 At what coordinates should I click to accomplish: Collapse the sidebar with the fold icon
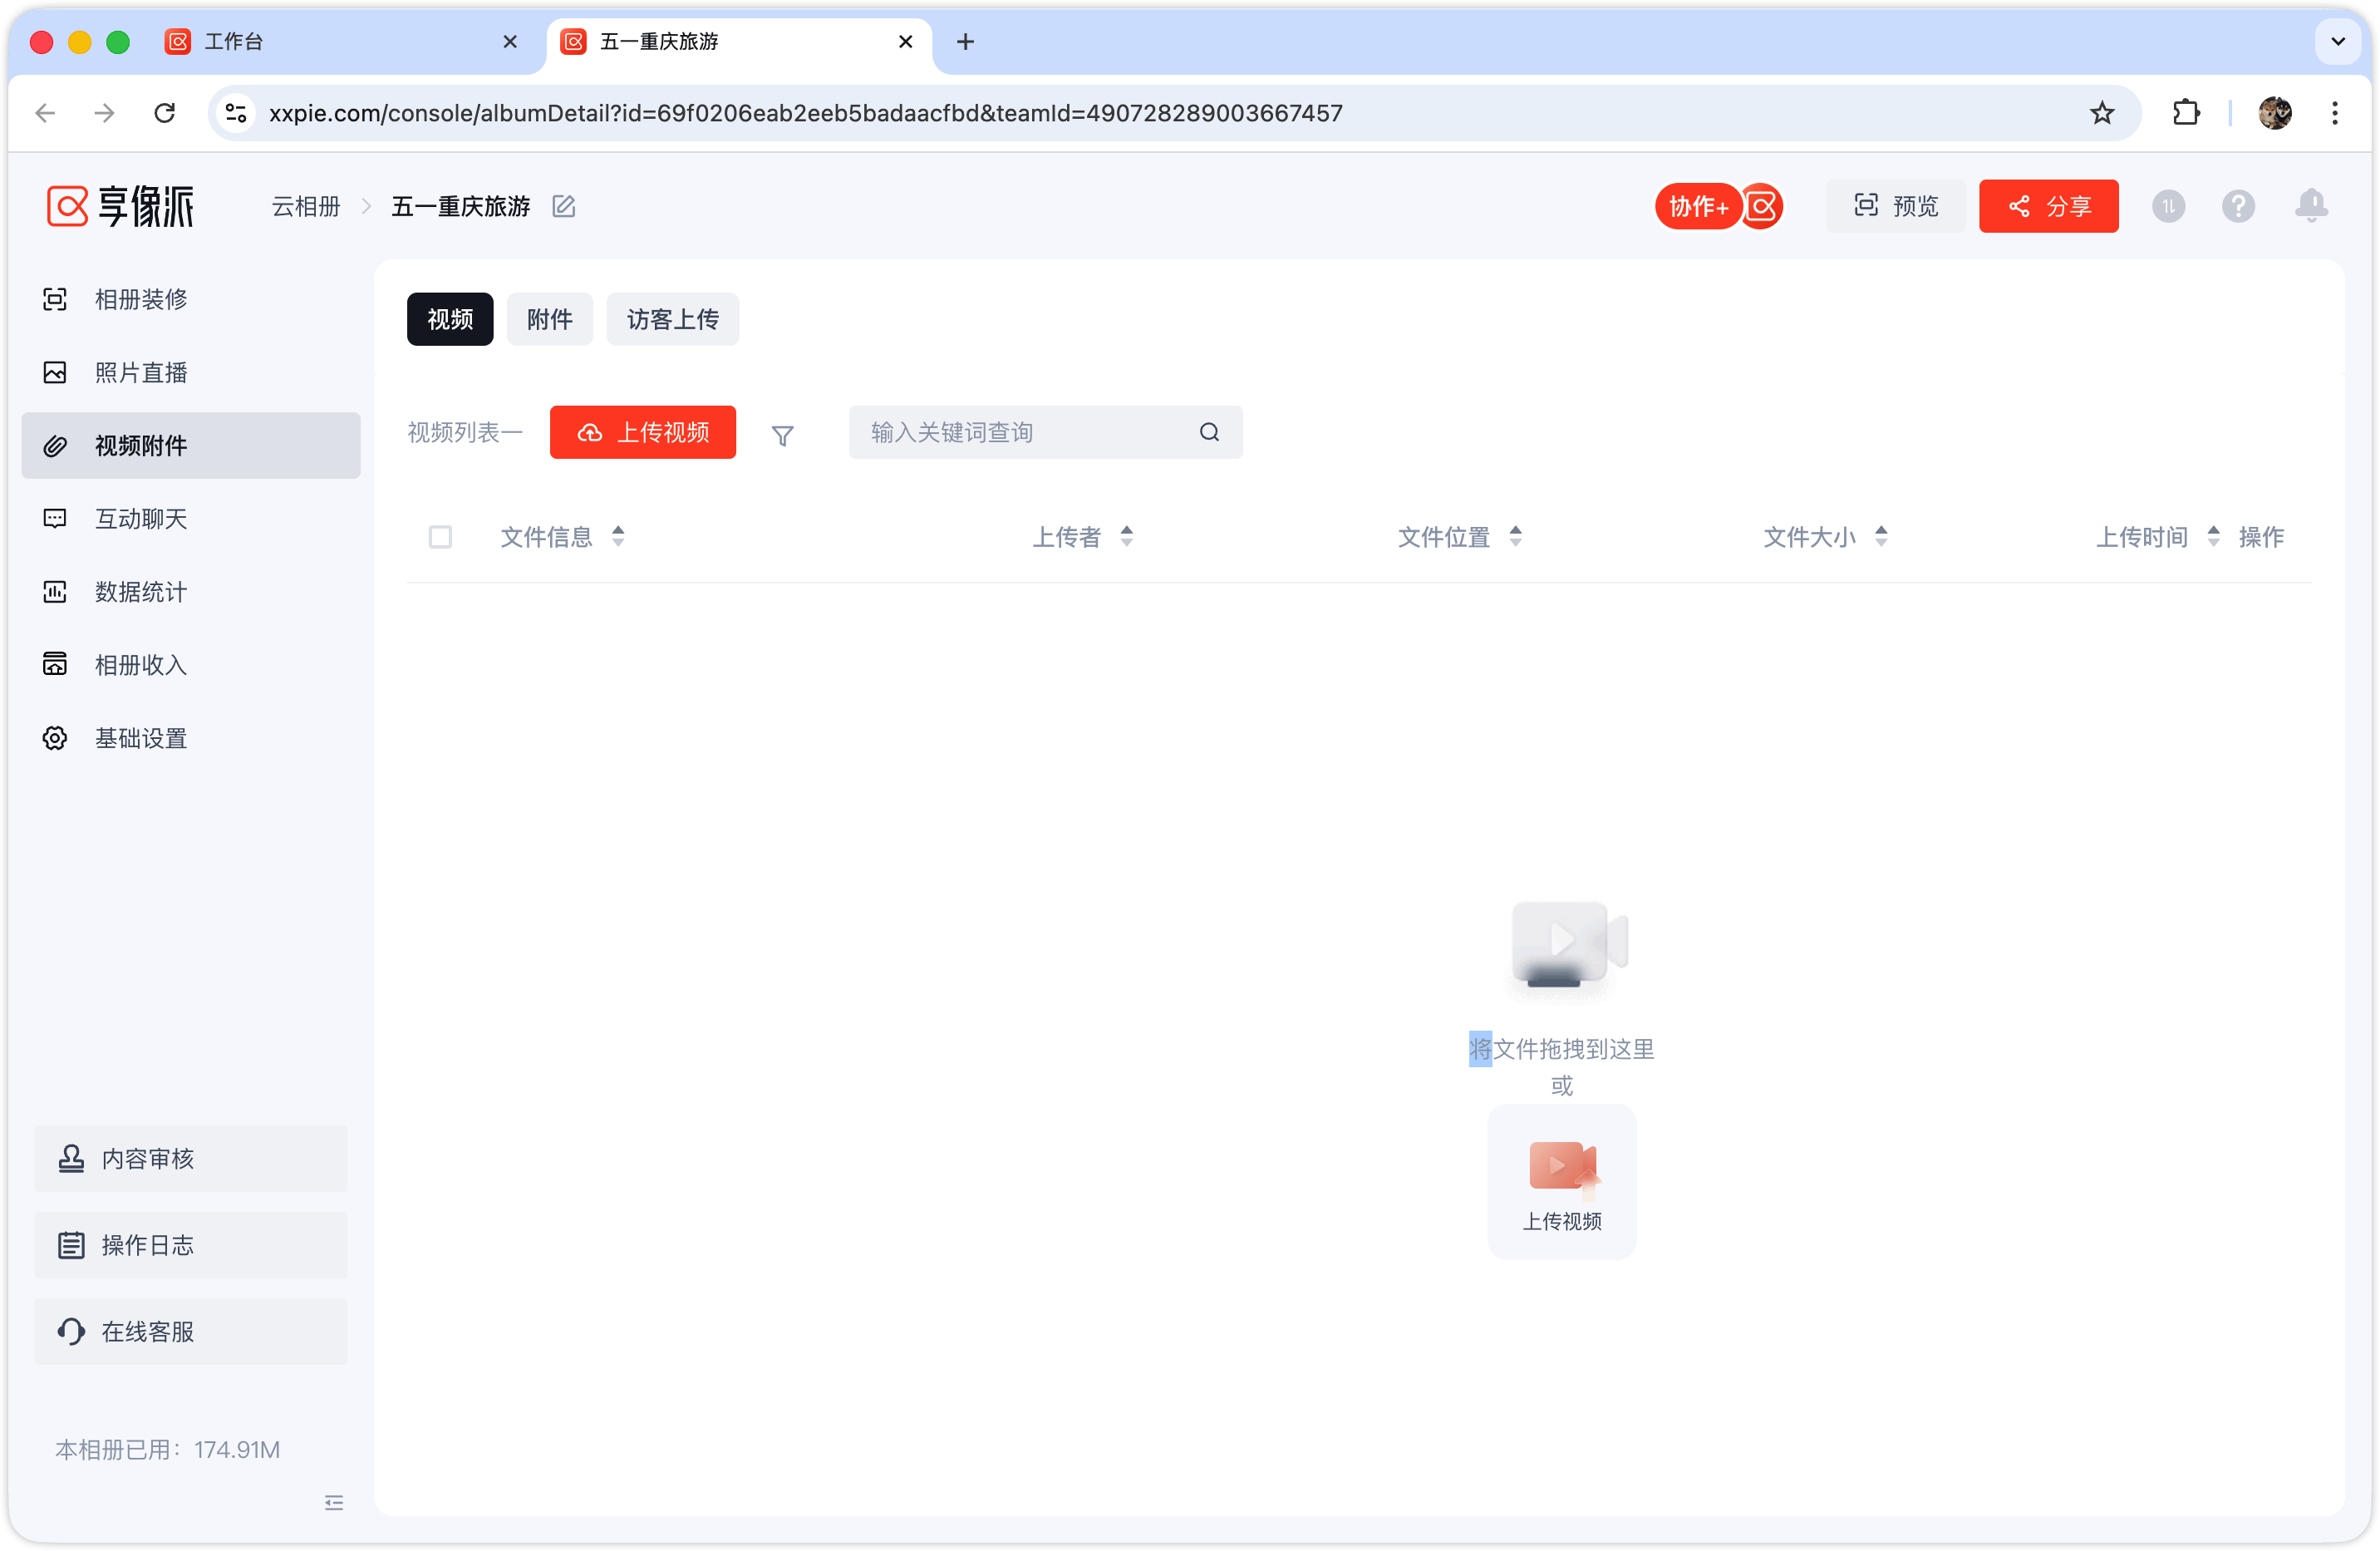click(x=334, y=1503)
